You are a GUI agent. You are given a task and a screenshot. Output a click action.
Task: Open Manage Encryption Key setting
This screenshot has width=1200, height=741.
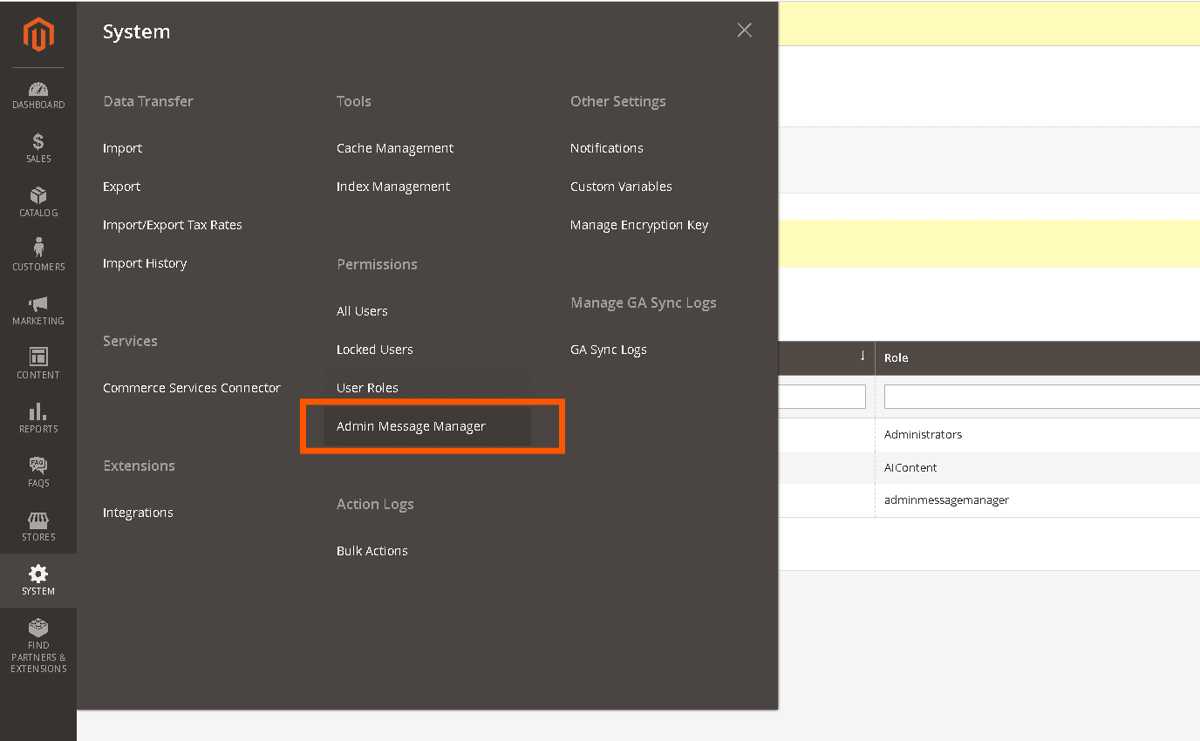coord(639,225)
